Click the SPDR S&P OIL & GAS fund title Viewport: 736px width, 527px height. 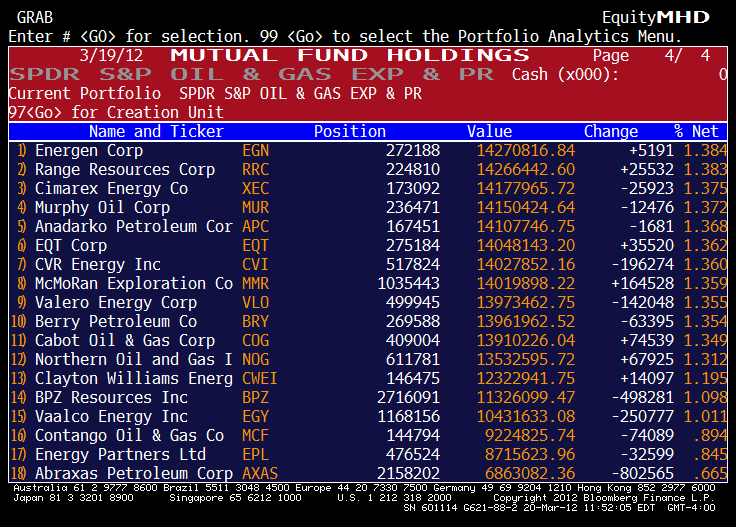click(252, 75)
